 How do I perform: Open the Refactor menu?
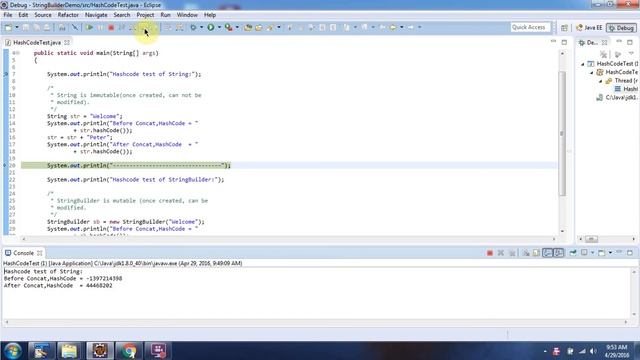click(x=68, y=15)
